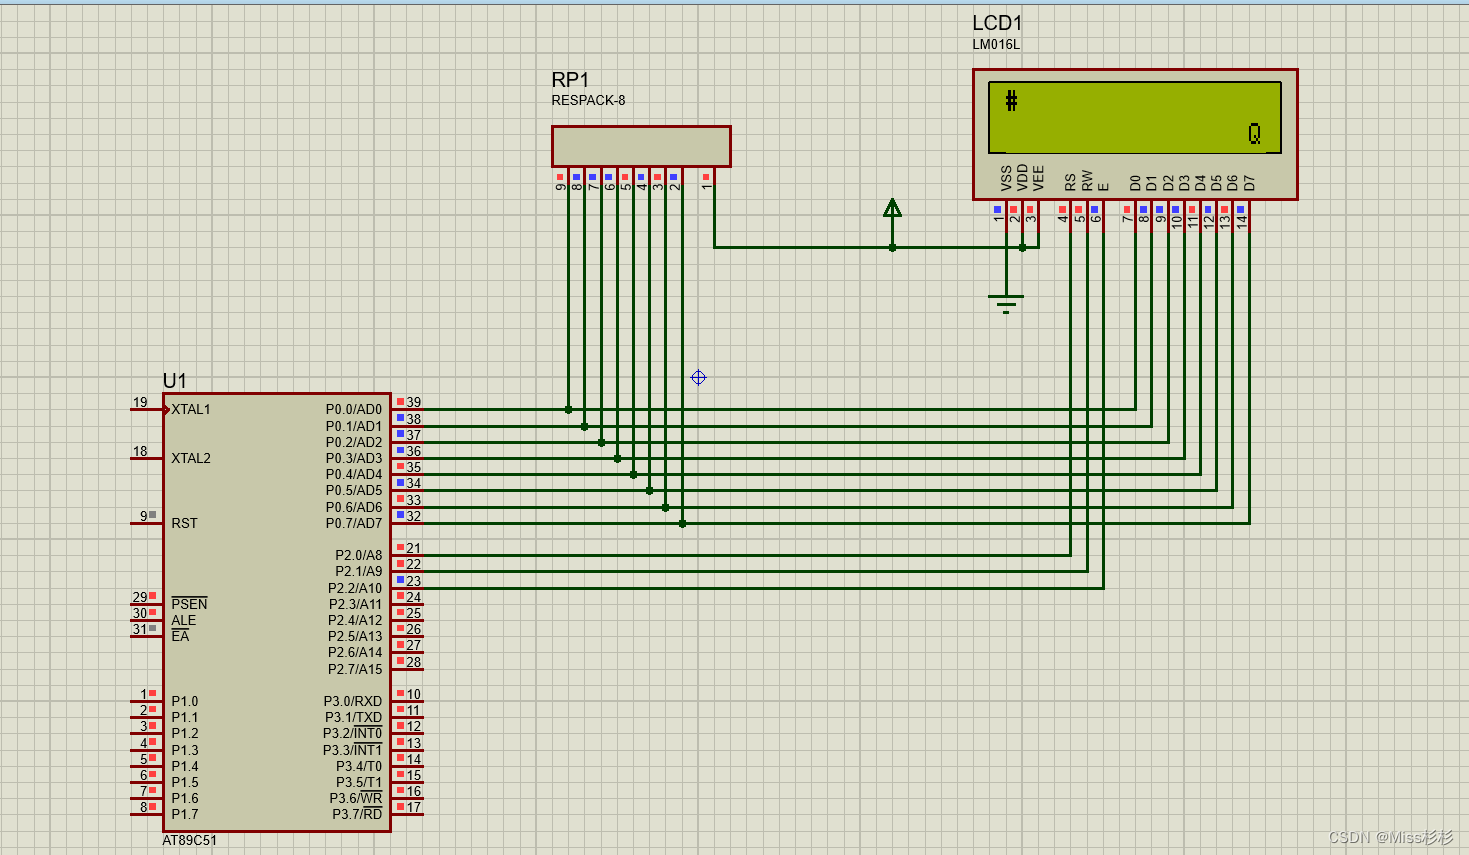Click the P0.1/AD1 pin label
Screen dimensions: 1469x855
pyautogui.click(x=354, y=426)
